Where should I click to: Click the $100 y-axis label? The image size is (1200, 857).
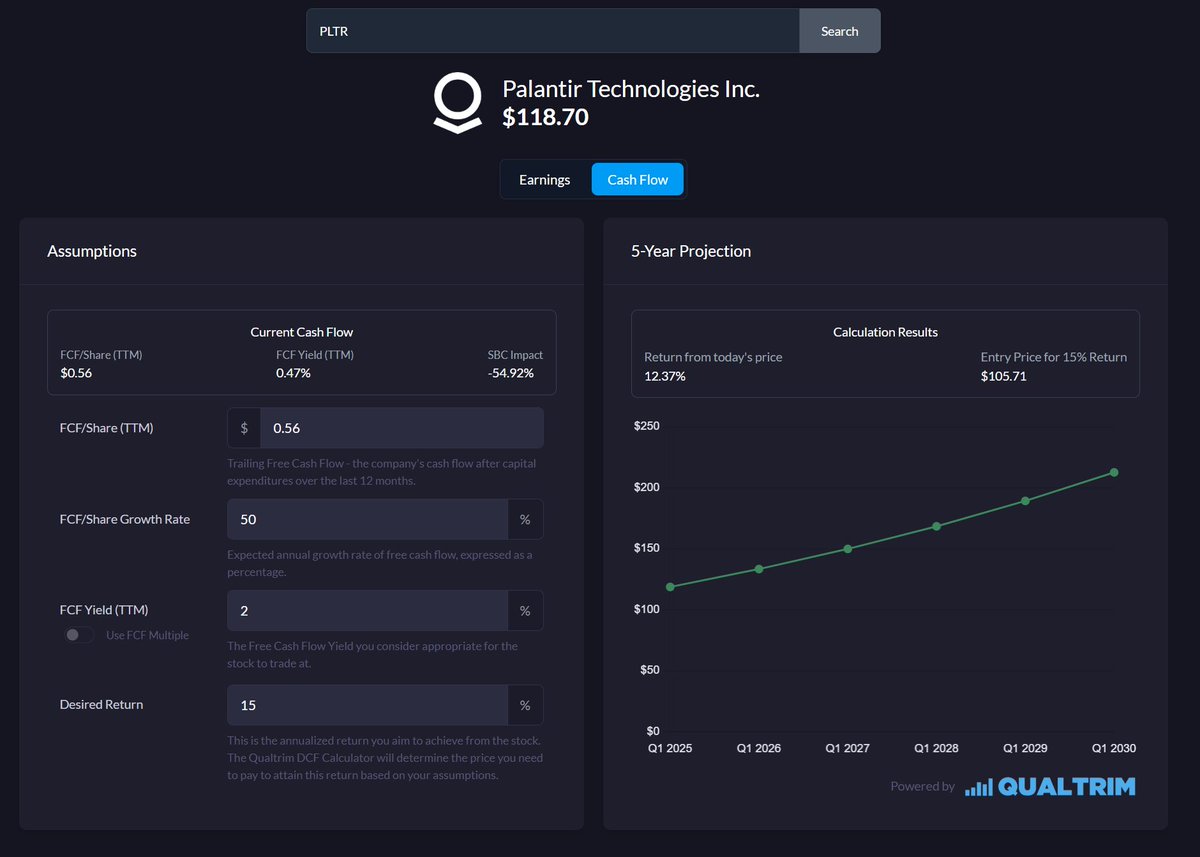[647, 610]
